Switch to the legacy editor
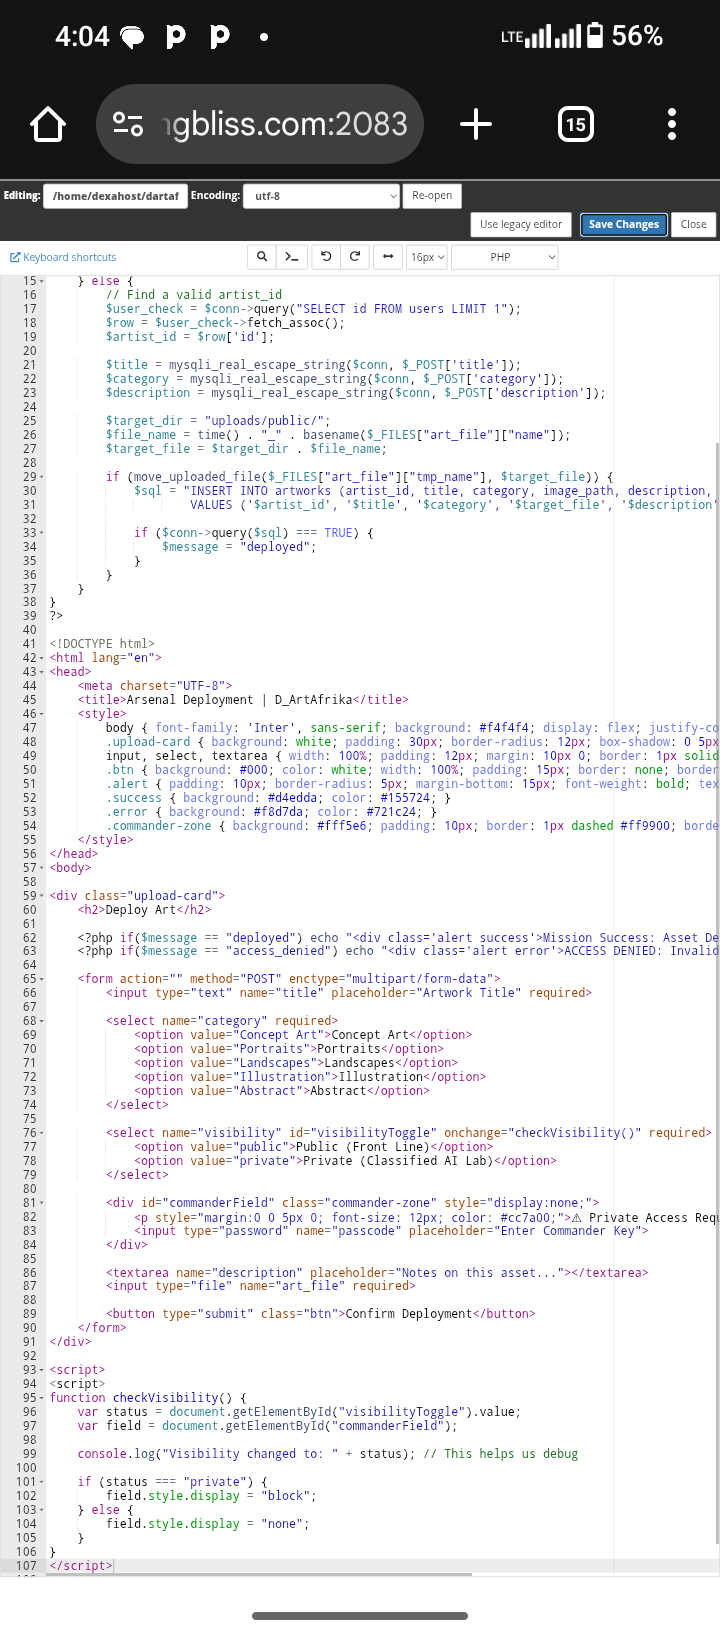 [x=520, y=225]
